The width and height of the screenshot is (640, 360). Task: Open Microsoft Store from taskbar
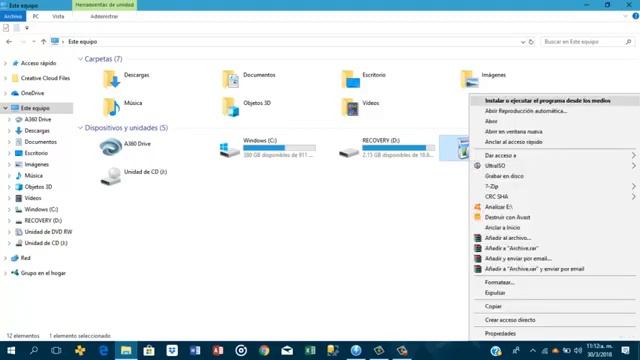[x=149, y=351]
